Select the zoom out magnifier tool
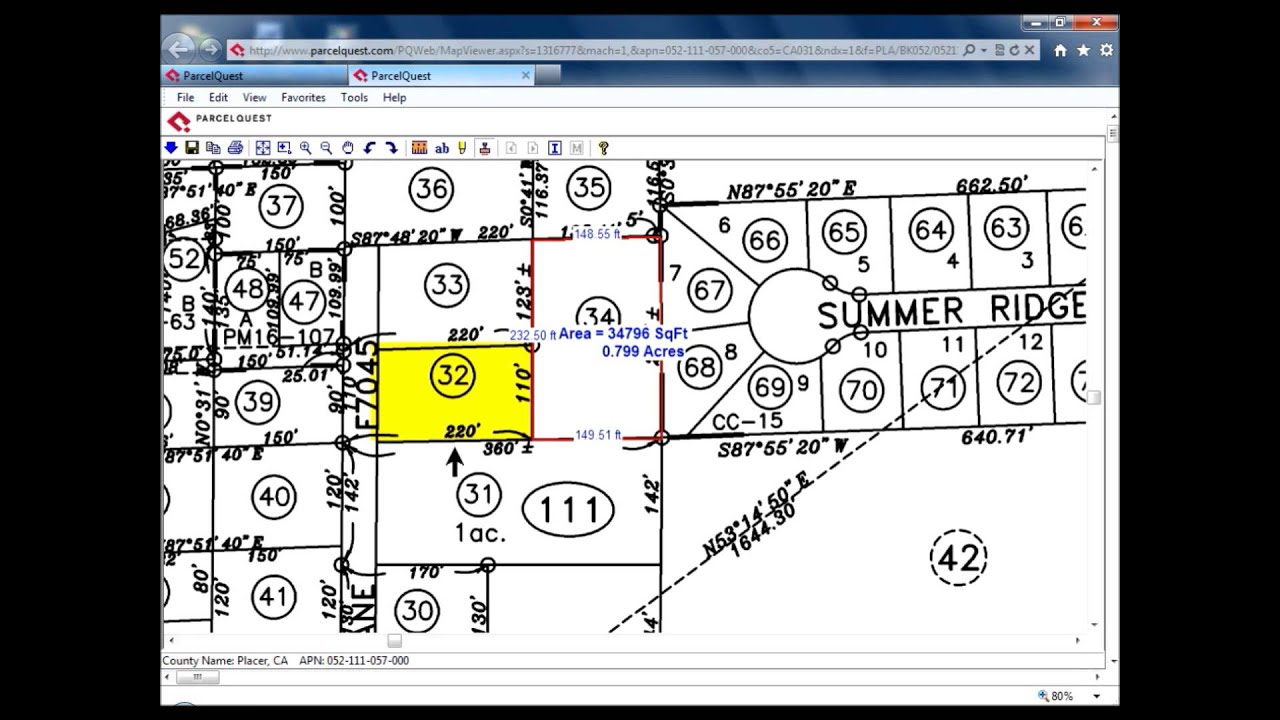 (x=326, y=148)
